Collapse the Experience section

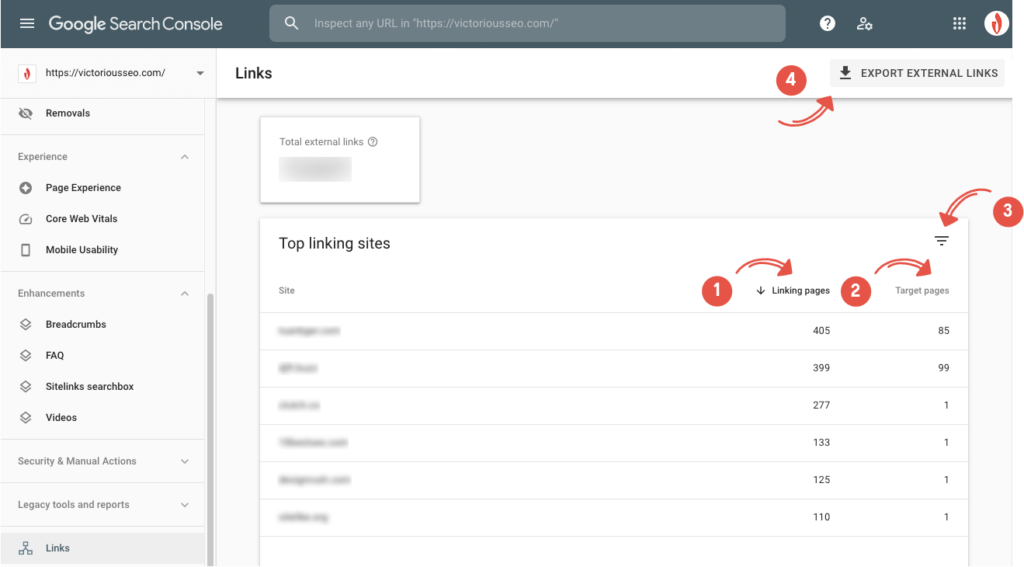click(184, 157)
